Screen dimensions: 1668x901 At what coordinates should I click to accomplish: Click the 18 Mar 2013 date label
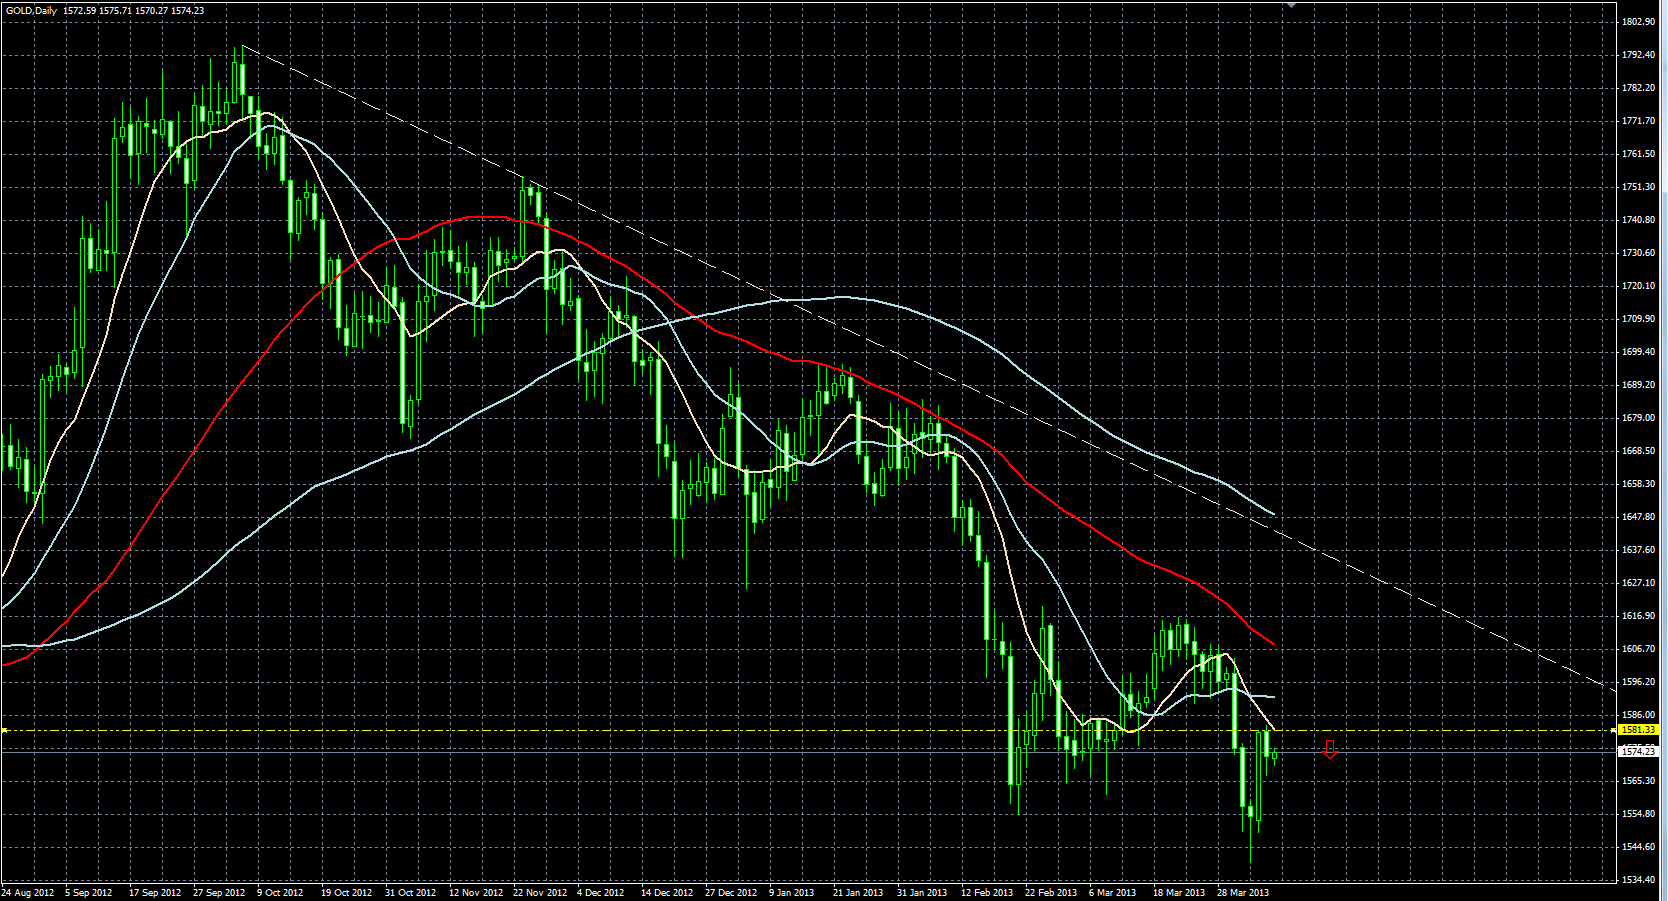1179,892
